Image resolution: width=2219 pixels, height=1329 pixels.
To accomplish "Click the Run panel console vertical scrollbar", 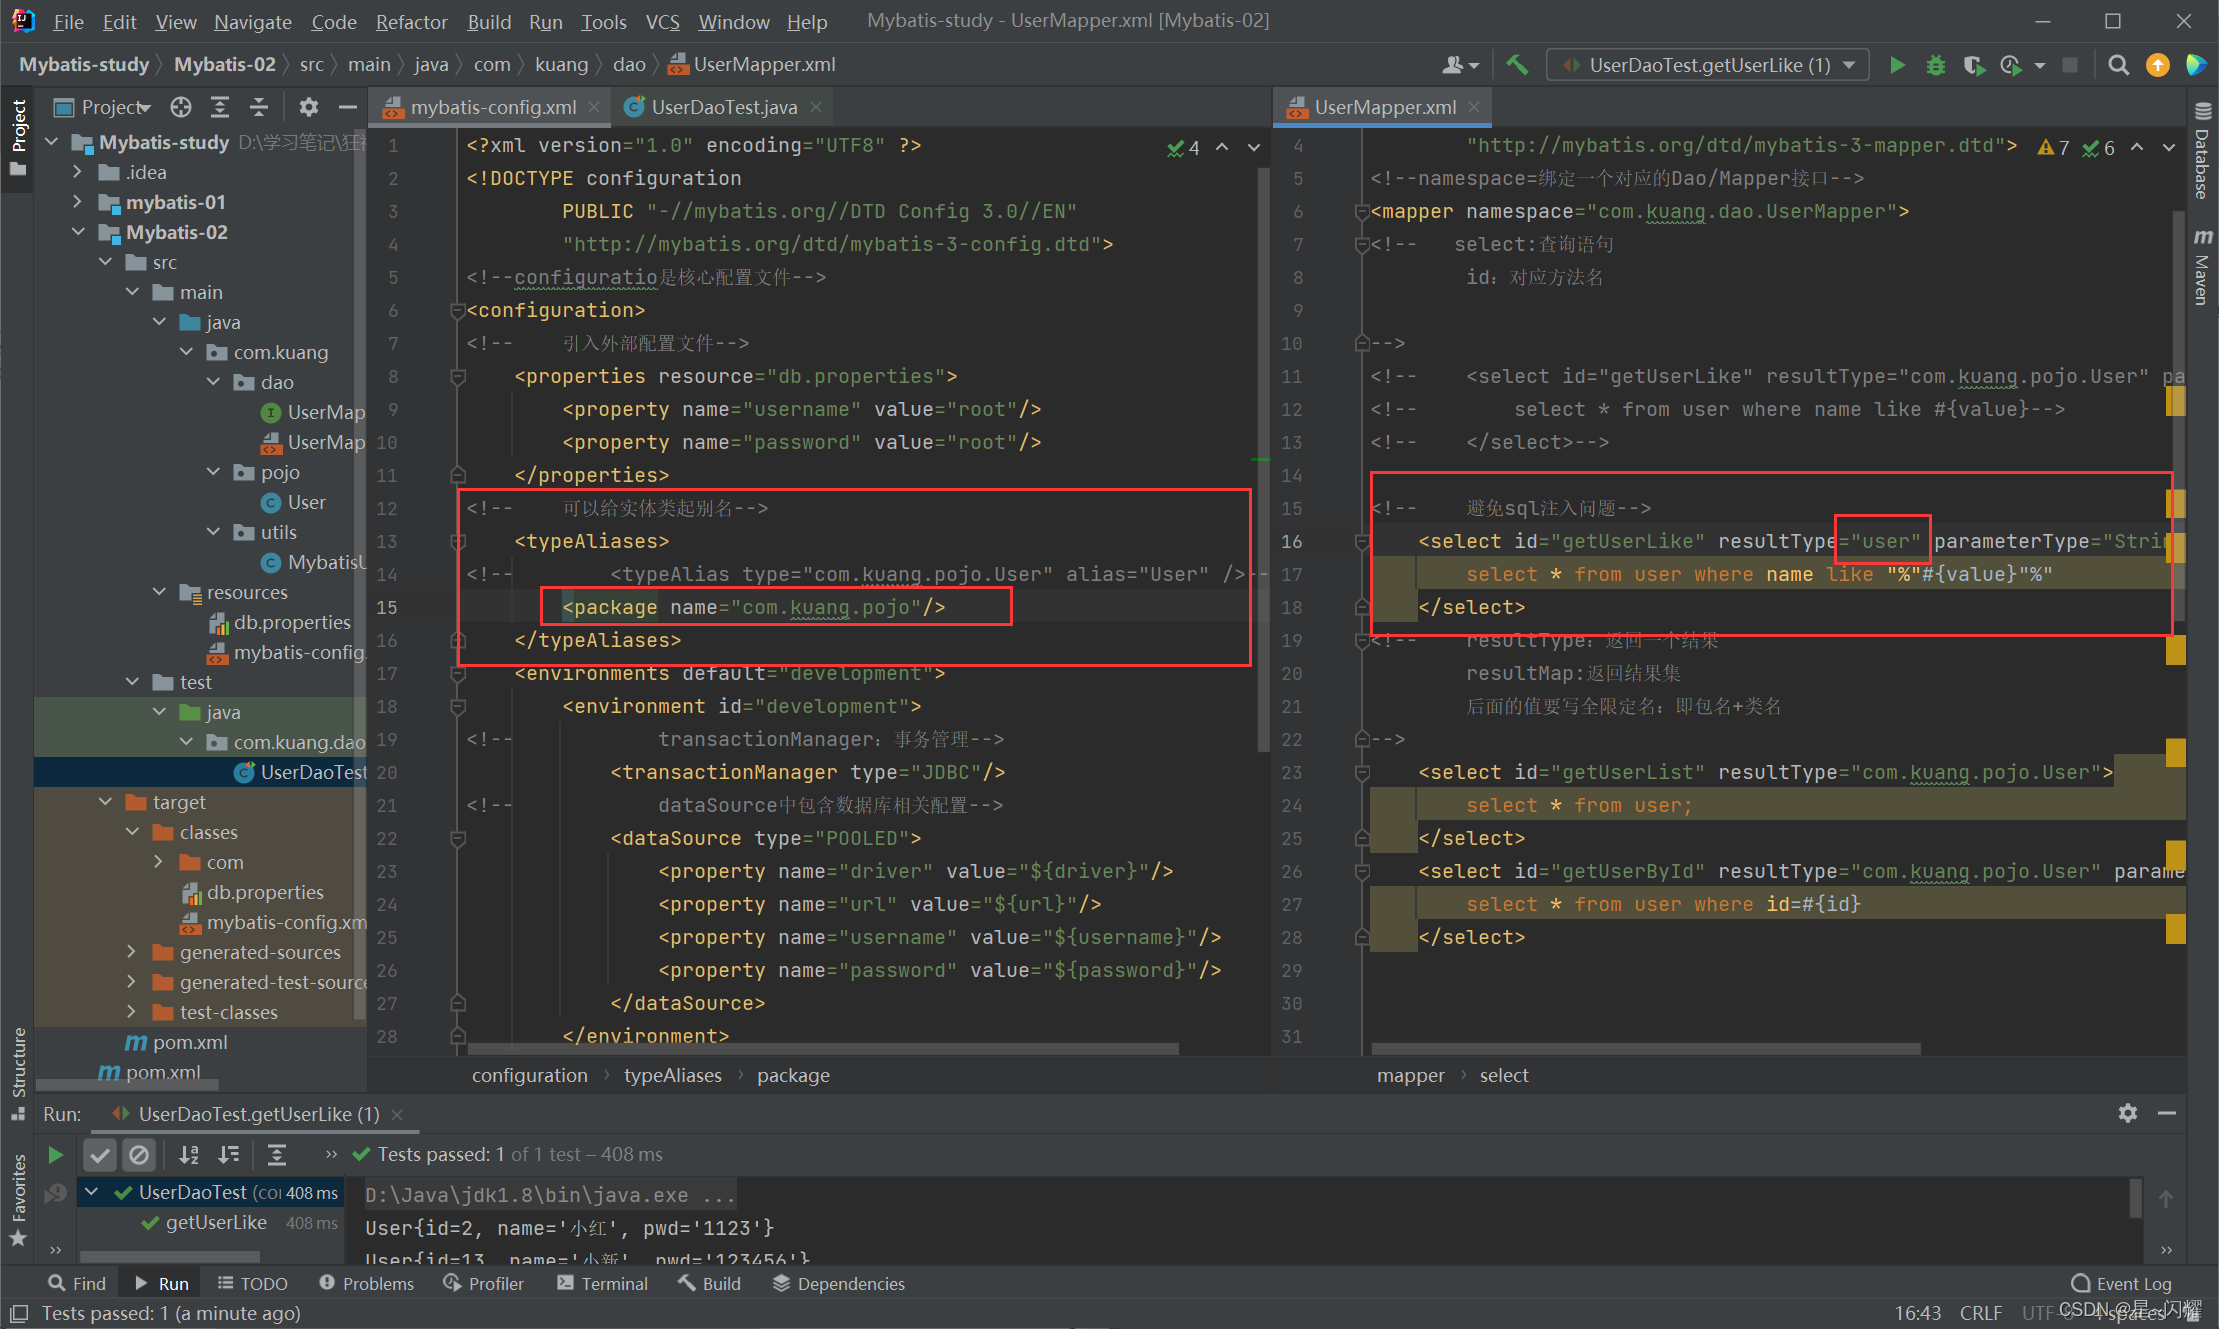I will pyautogui.click(x=2135, y=1198).
